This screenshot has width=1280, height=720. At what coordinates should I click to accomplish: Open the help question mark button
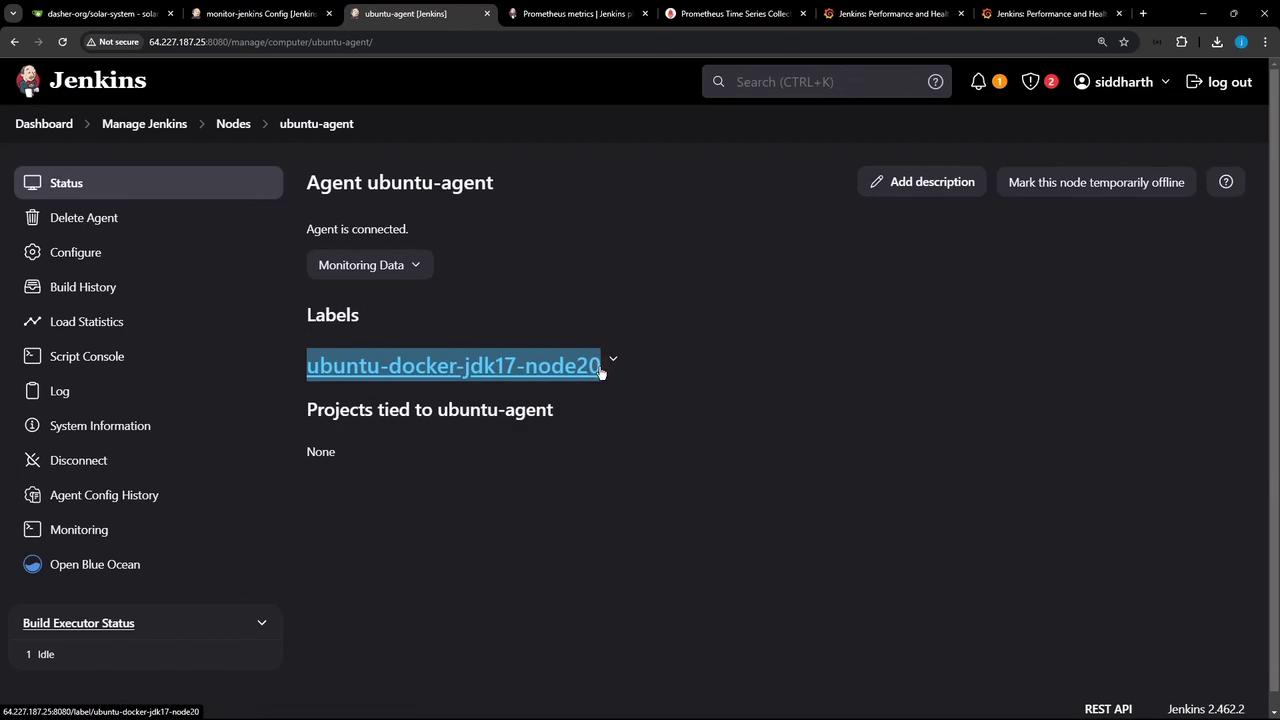[x=1226, y=182]
